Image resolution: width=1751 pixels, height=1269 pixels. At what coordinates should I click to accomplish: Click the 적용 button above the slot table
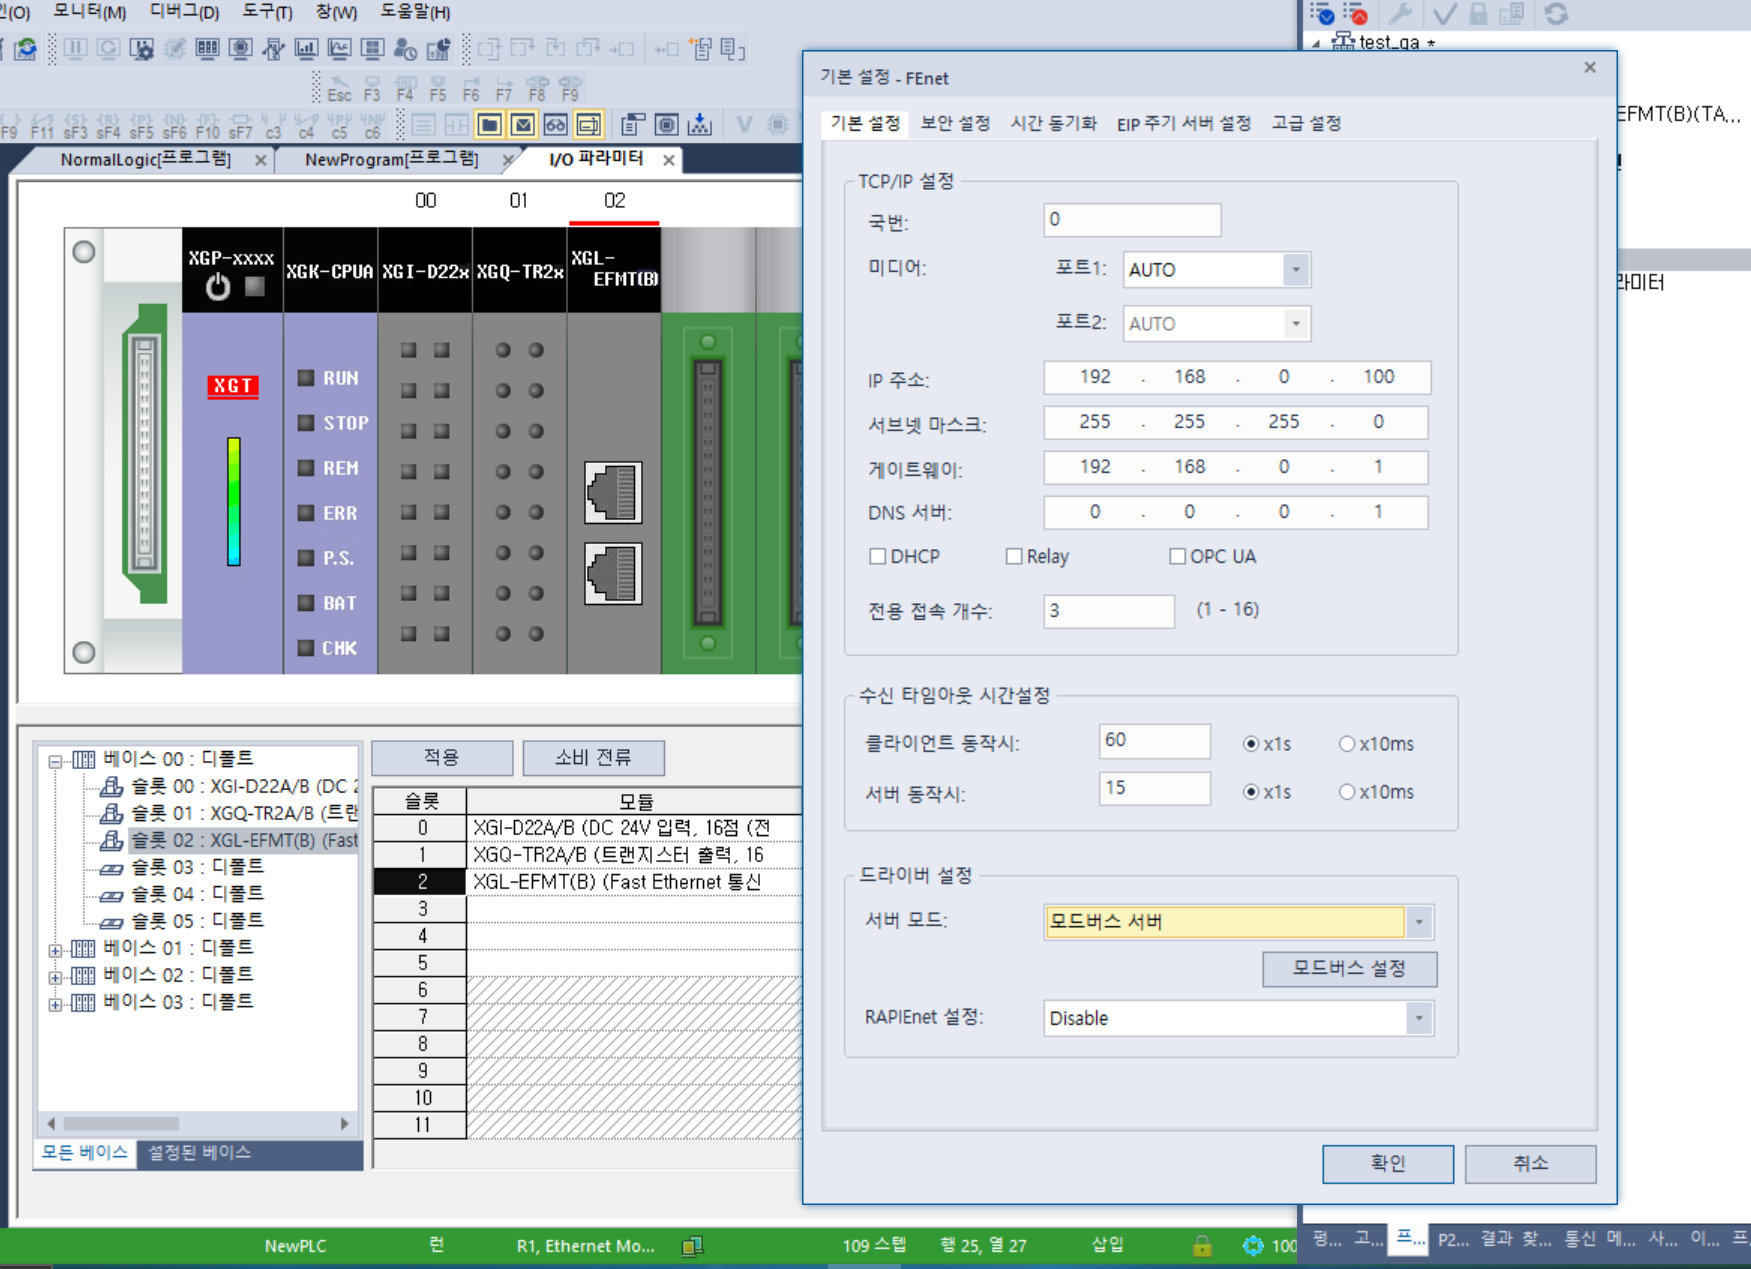tap(440, 757)
